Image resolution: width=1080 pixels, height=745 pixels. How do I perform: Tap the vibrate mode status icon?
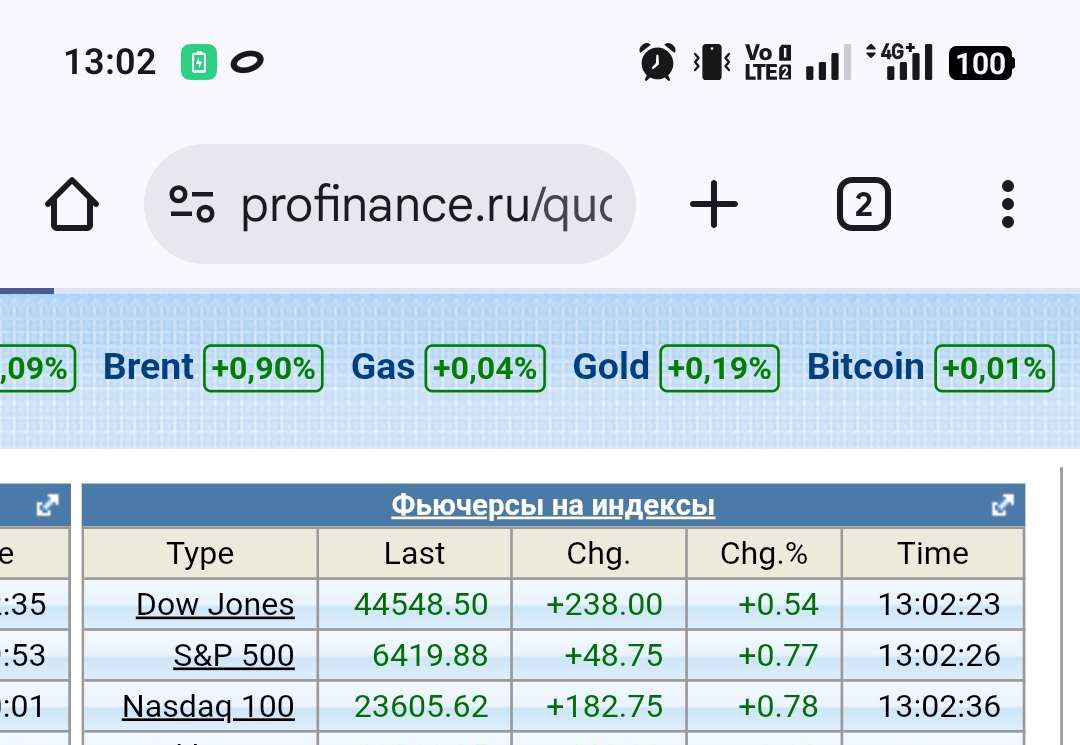[712, 63]
